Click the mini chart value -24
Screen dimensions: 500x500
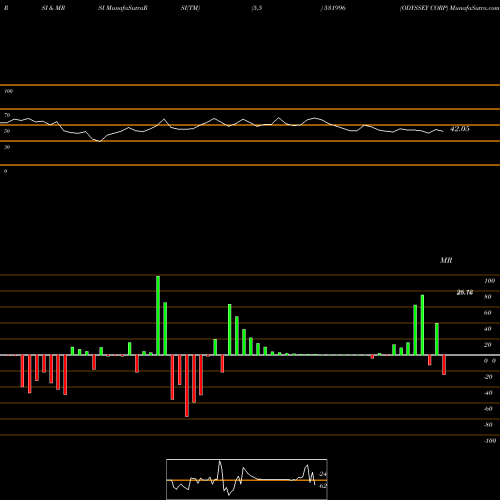[x=322, y=474]
